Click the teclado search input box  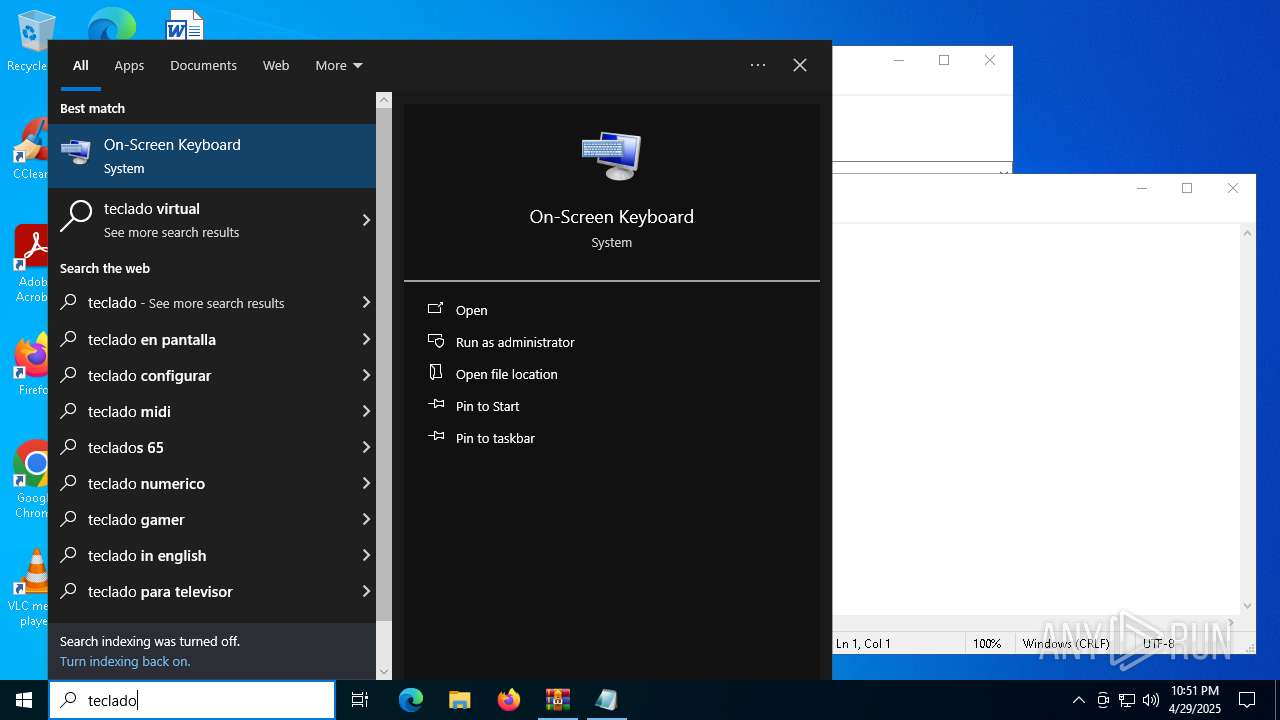(x=192, y=700)
